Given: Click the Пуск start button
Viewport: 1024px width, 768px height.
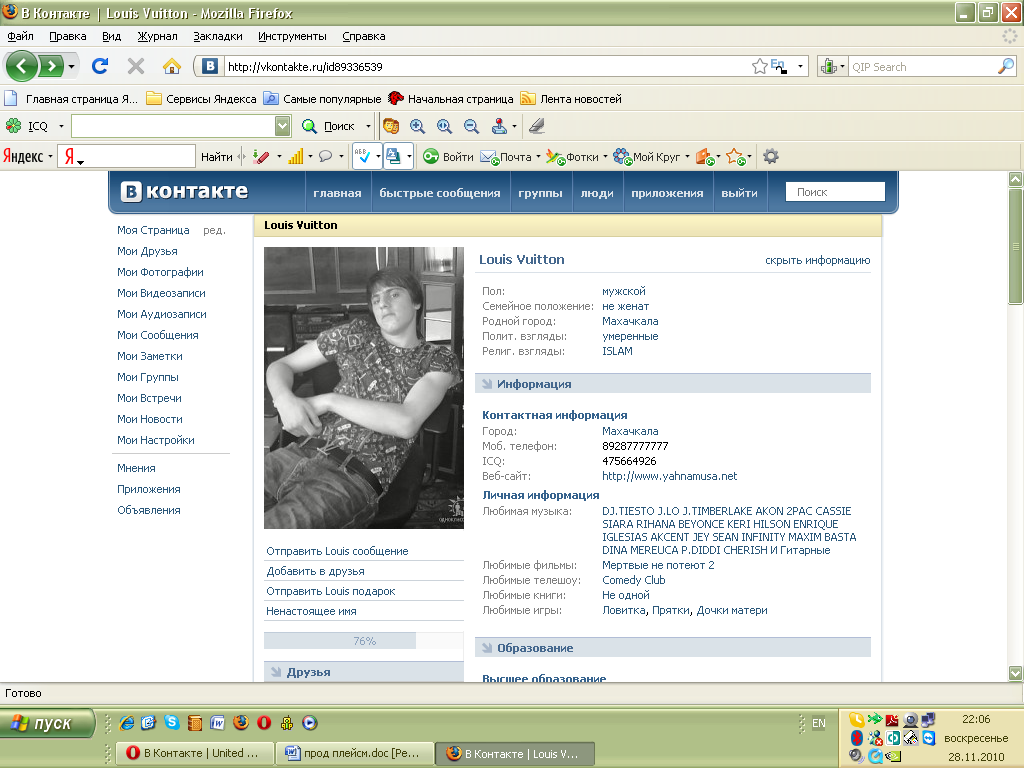Looking at the screenshot, I should coord(46,723).
